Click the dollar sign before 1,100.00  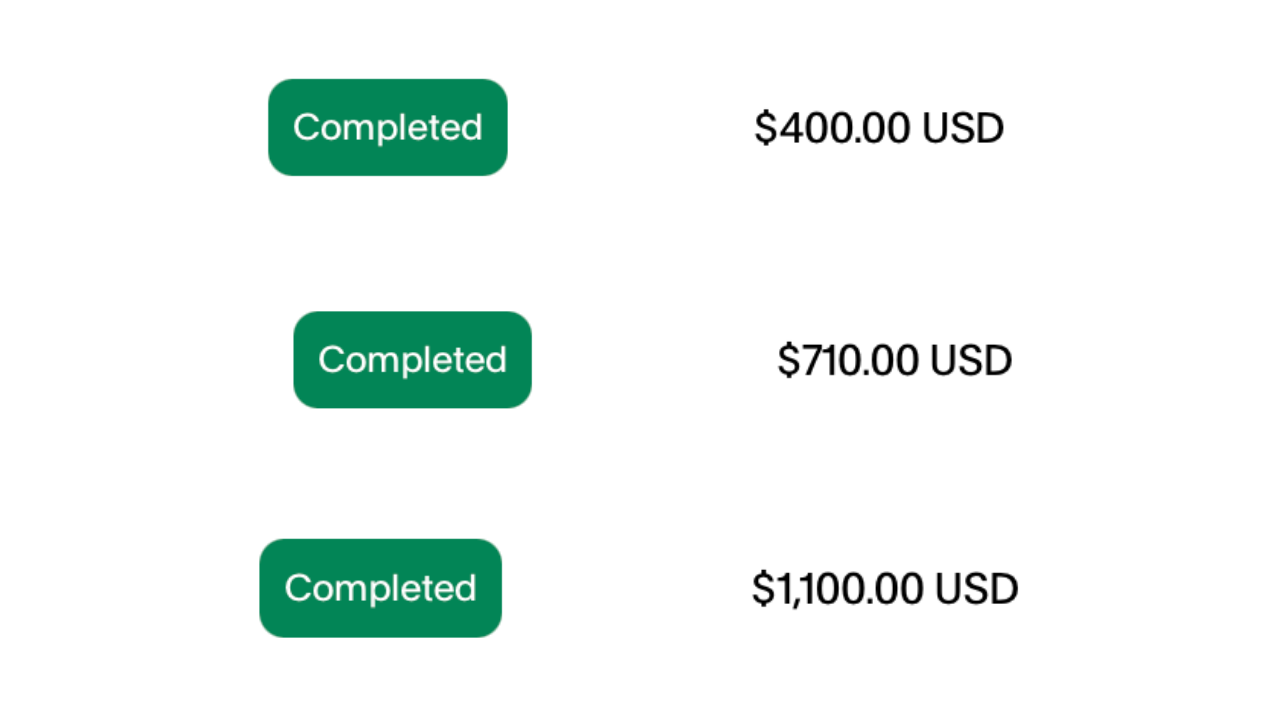pos(763,589)
